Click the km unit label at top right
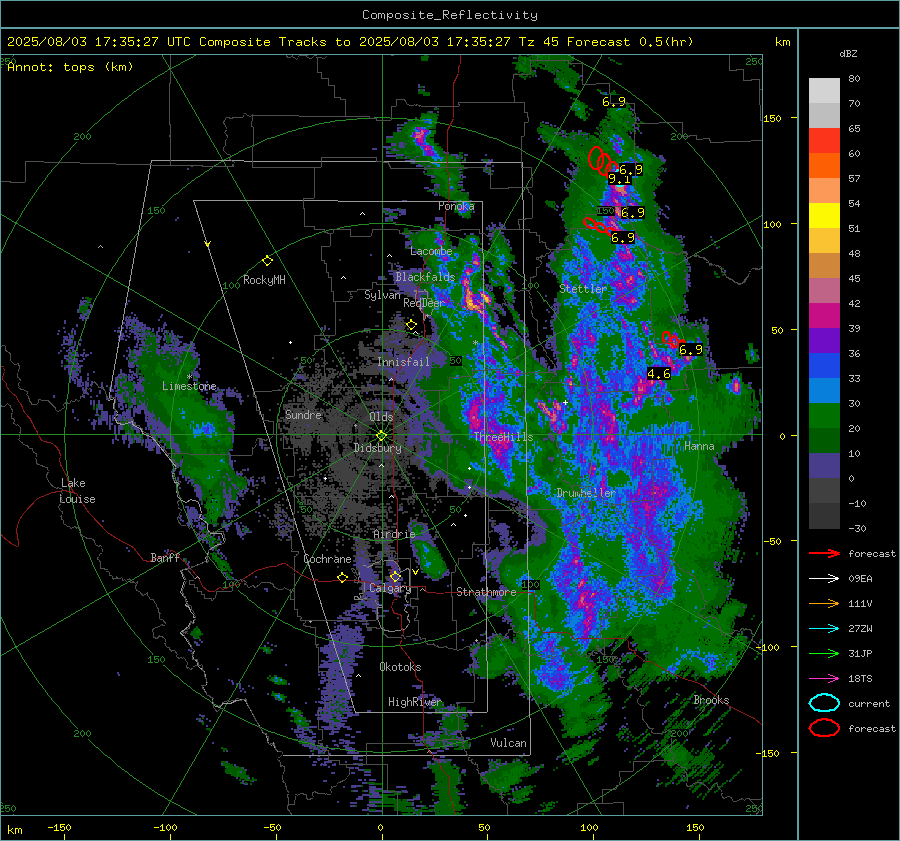The image size is (900, 841). [783, 42]
